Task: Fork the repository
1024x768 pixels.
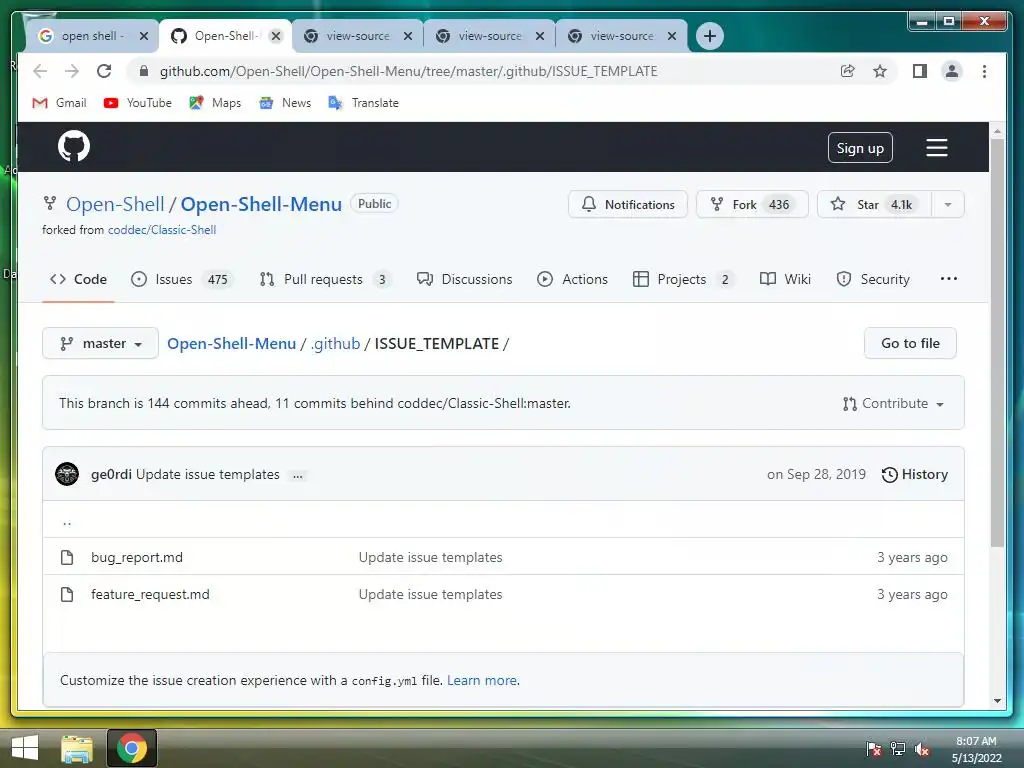Action: coord(752,204)
